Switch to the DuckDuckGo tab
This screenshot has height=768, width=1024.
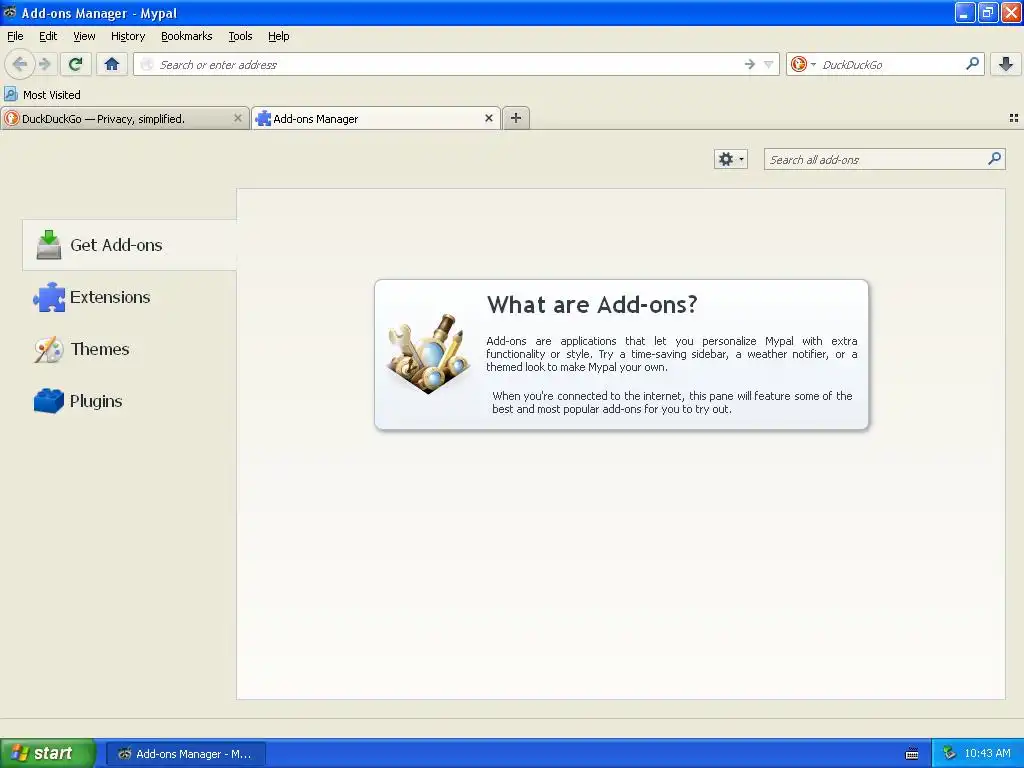click(124, 119)
